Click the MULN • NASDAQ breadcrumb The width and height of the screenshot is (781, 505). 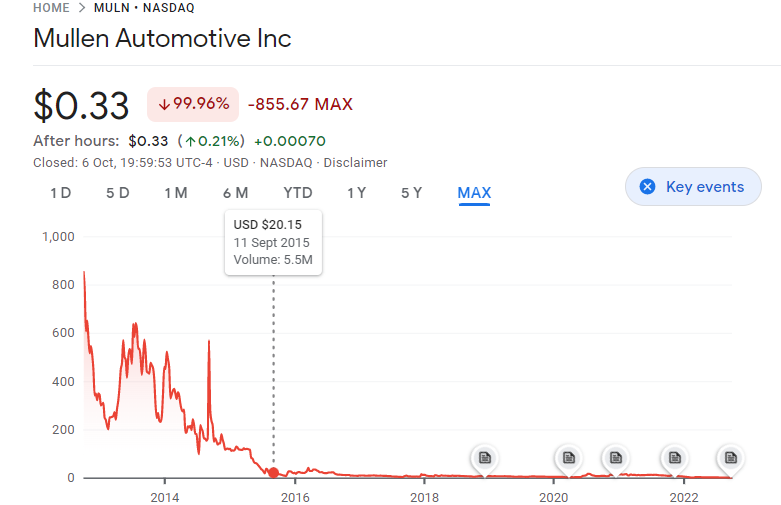144,8
